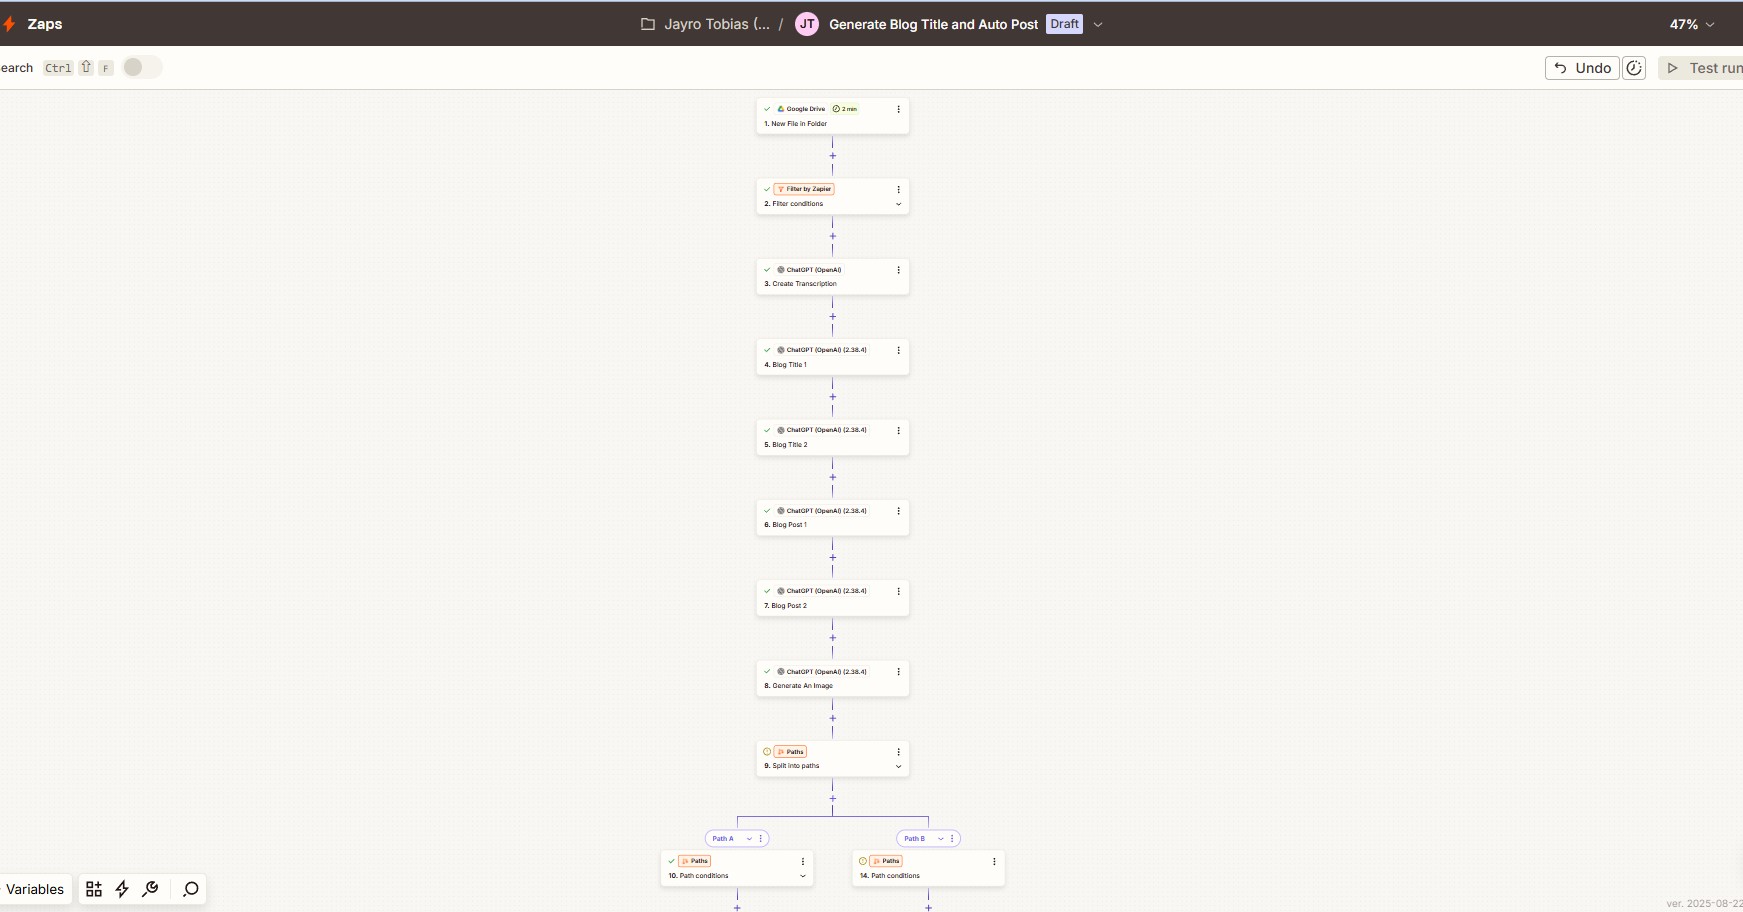The width and height of the screenshot is (1743, 912).
Task: Add a step after Create Transcription
Action: [x=832, y=317]
